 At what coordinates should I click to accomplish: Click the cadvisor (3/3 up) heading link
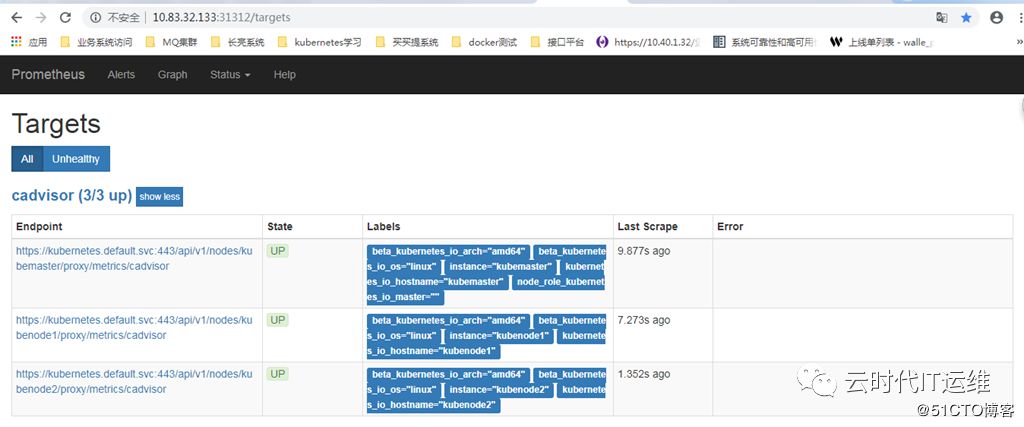coord(72,196)
